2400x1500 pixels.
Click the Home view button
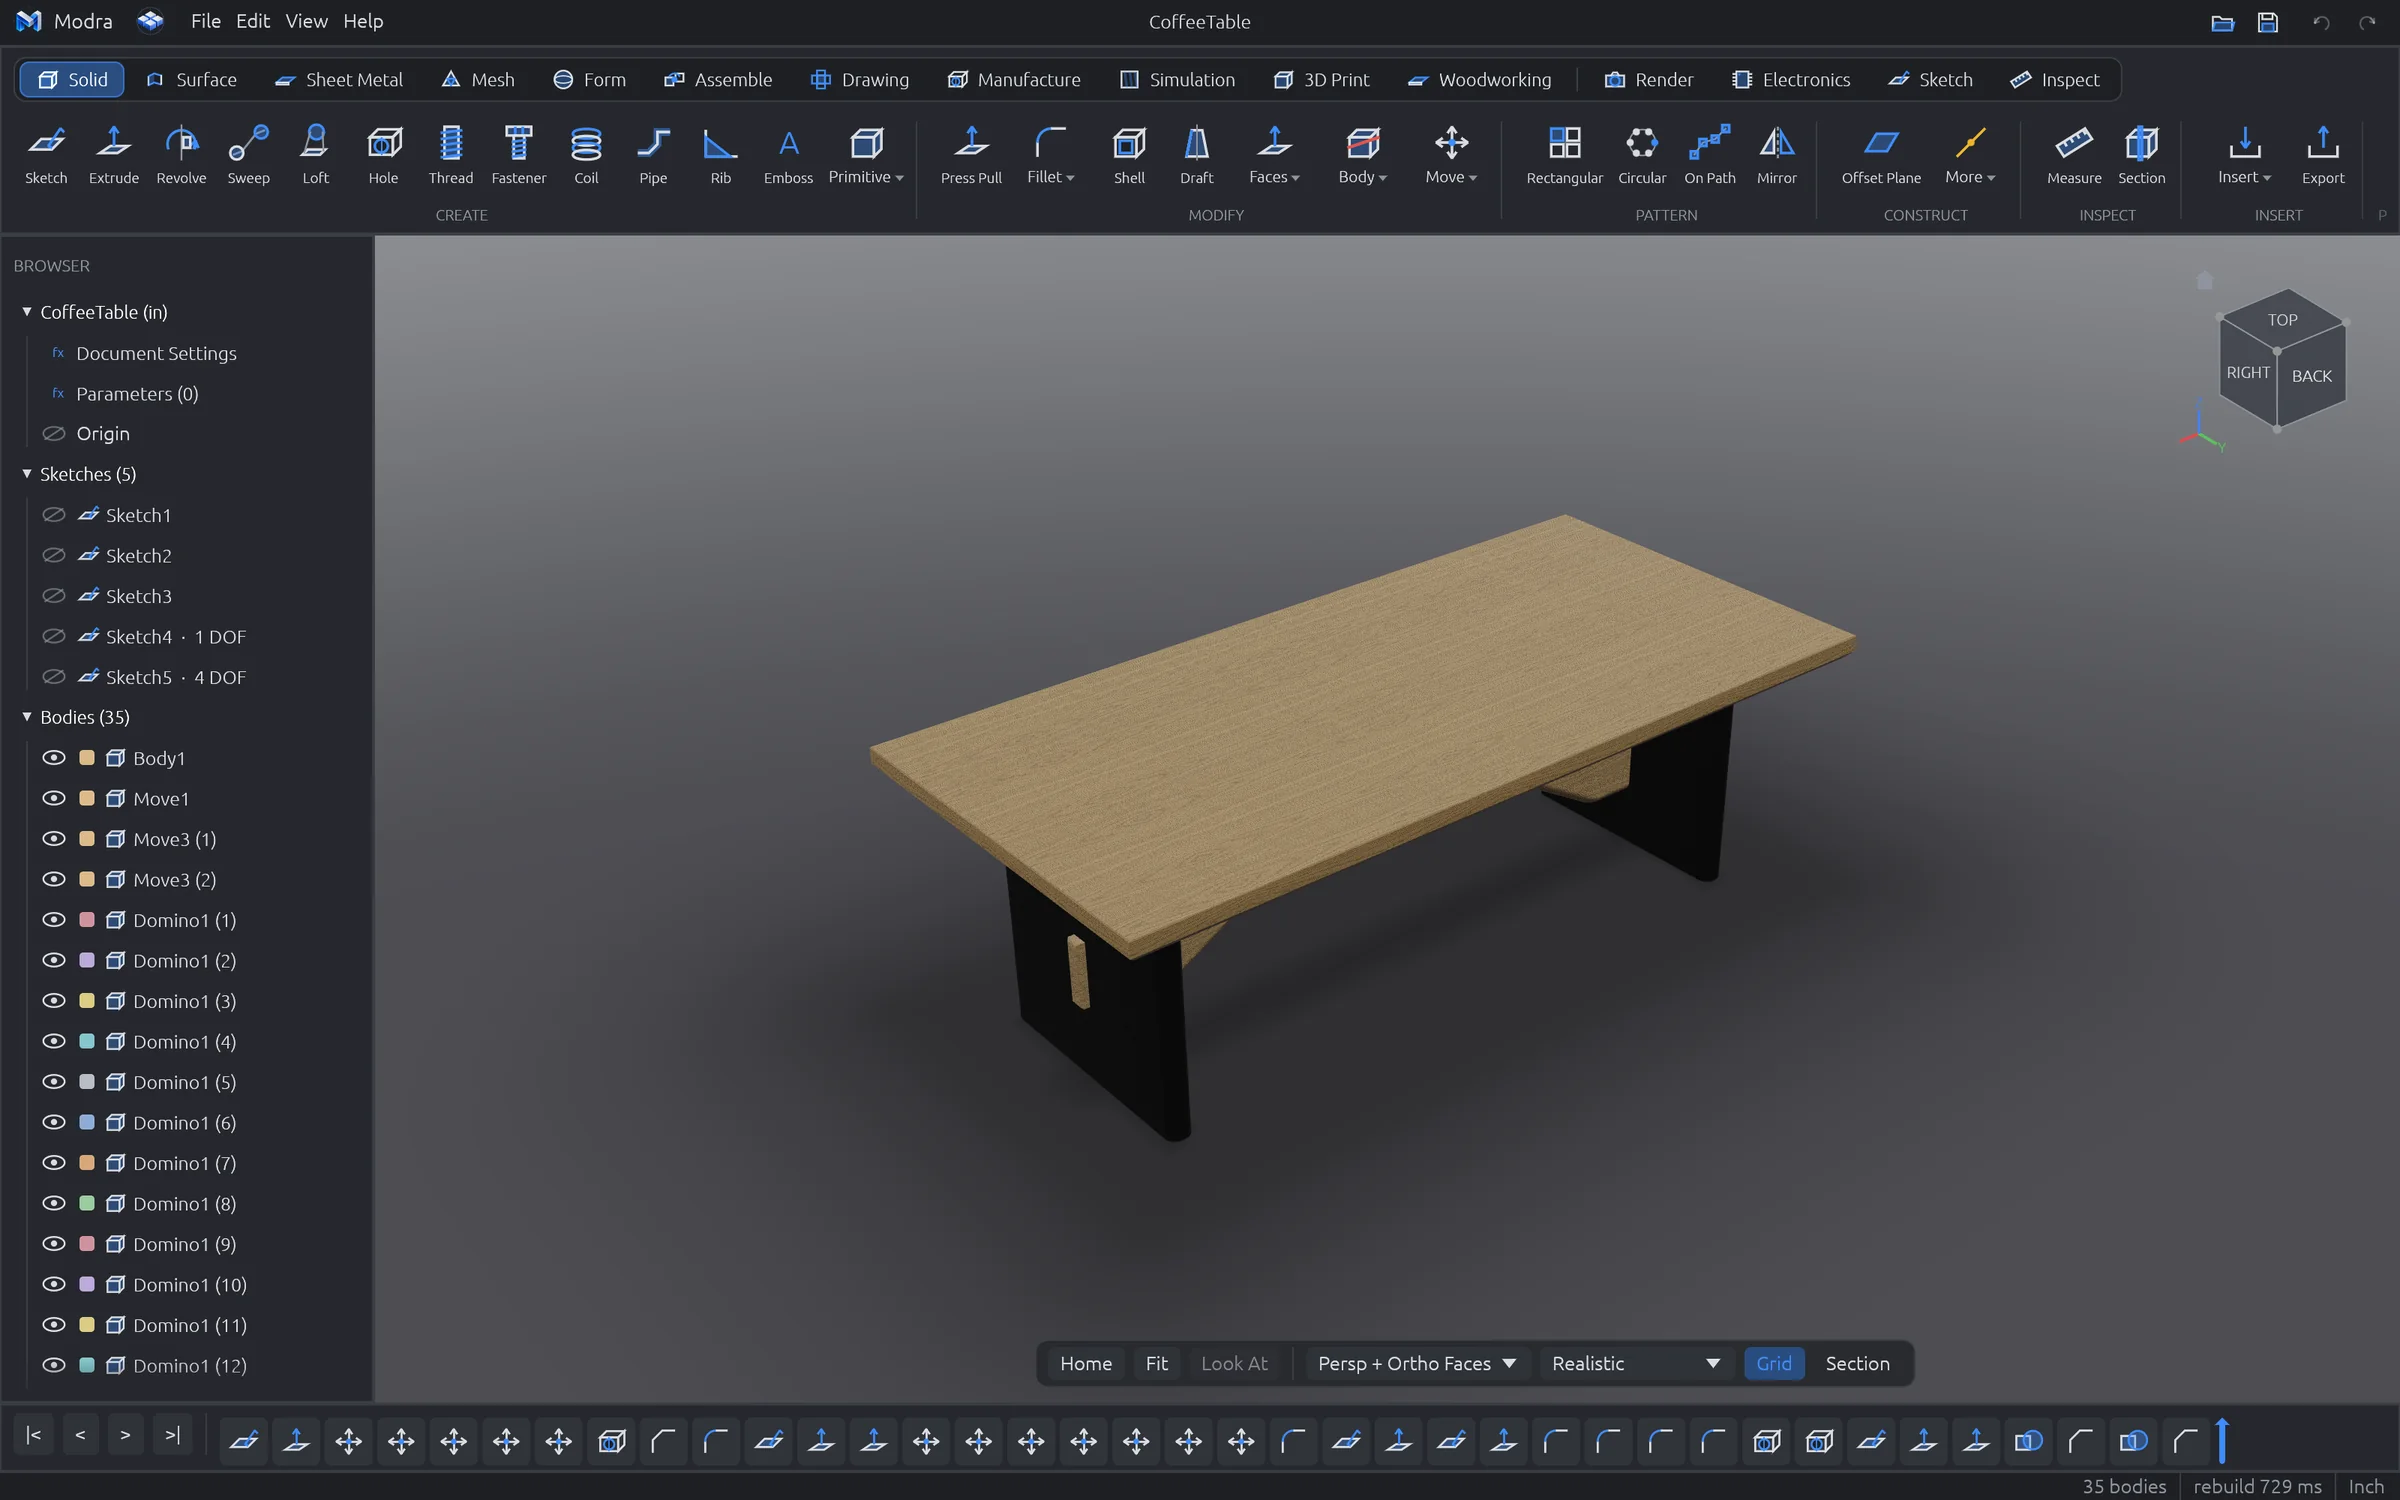(x=1085, y=1363)
